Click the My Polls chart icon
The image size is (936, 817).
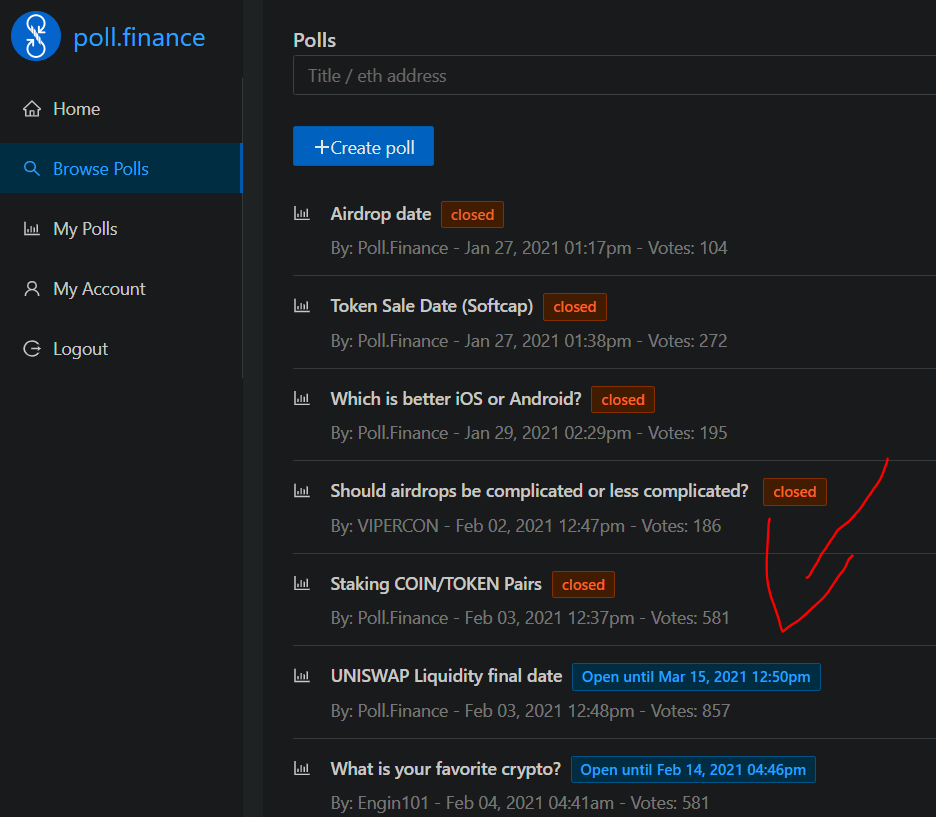pyautogui.click(x=32, y=229)
